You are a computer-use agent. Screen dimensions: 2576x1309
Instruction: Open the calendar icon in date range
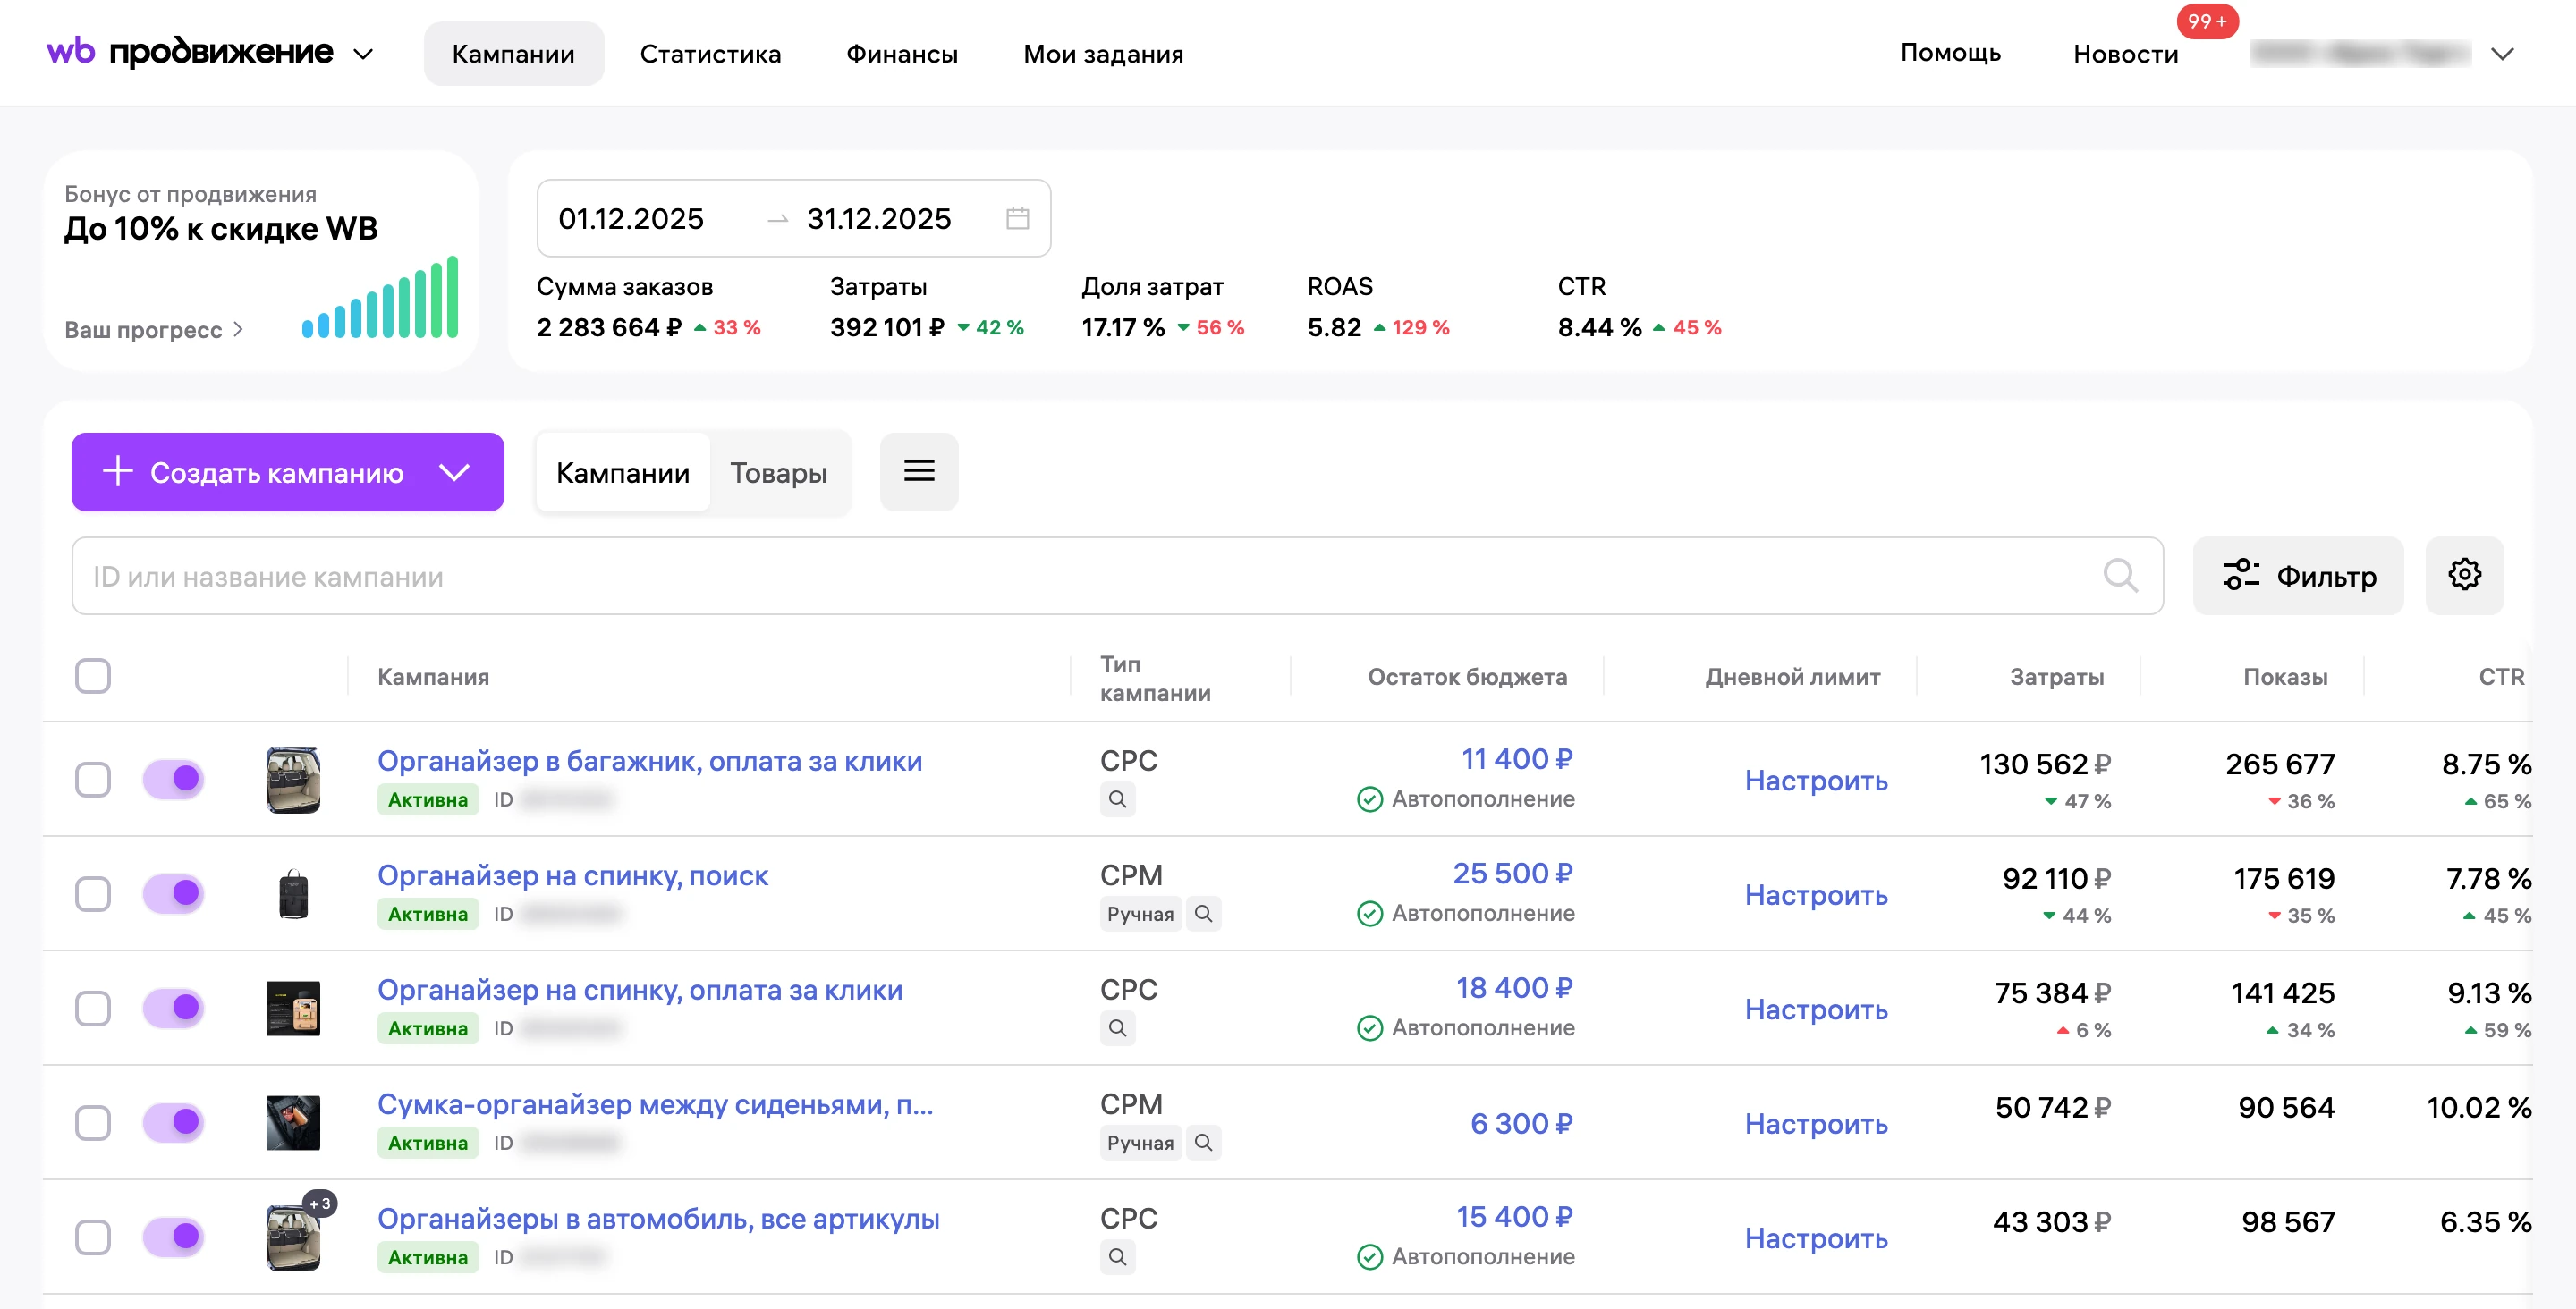1017,218
